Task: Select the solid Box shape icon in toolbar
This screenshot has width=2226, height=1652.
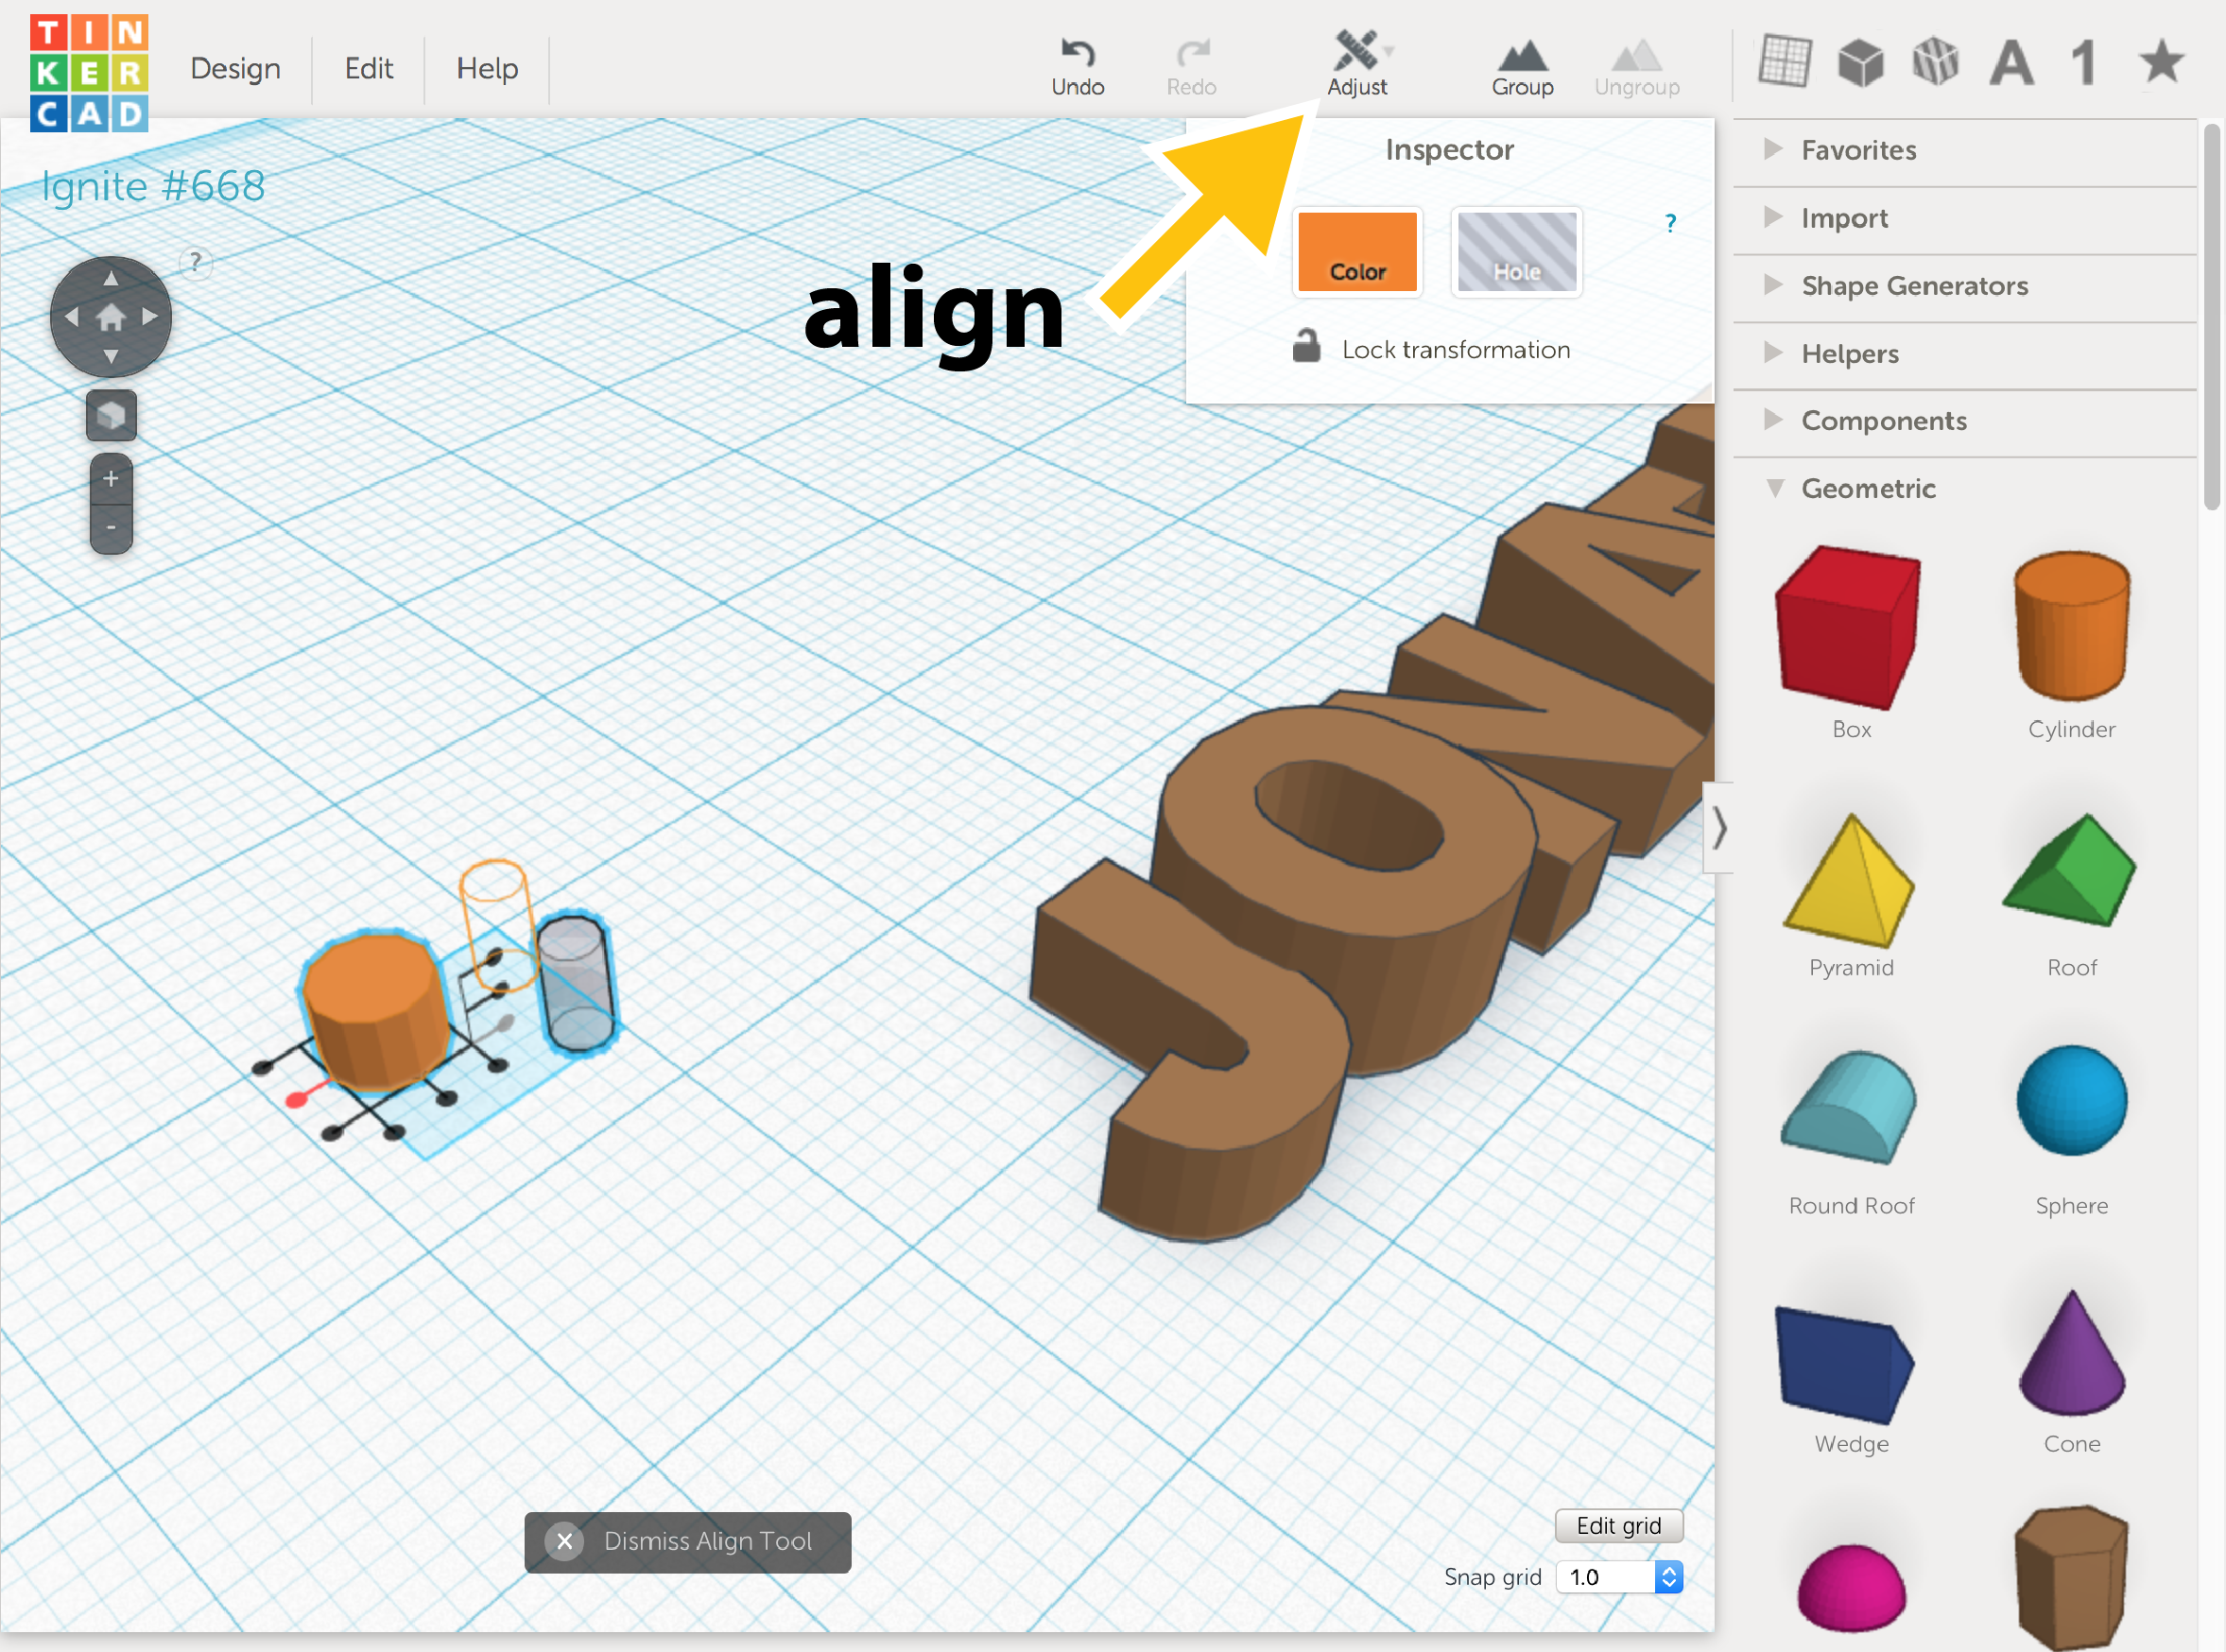Action: pos(1862,62)
